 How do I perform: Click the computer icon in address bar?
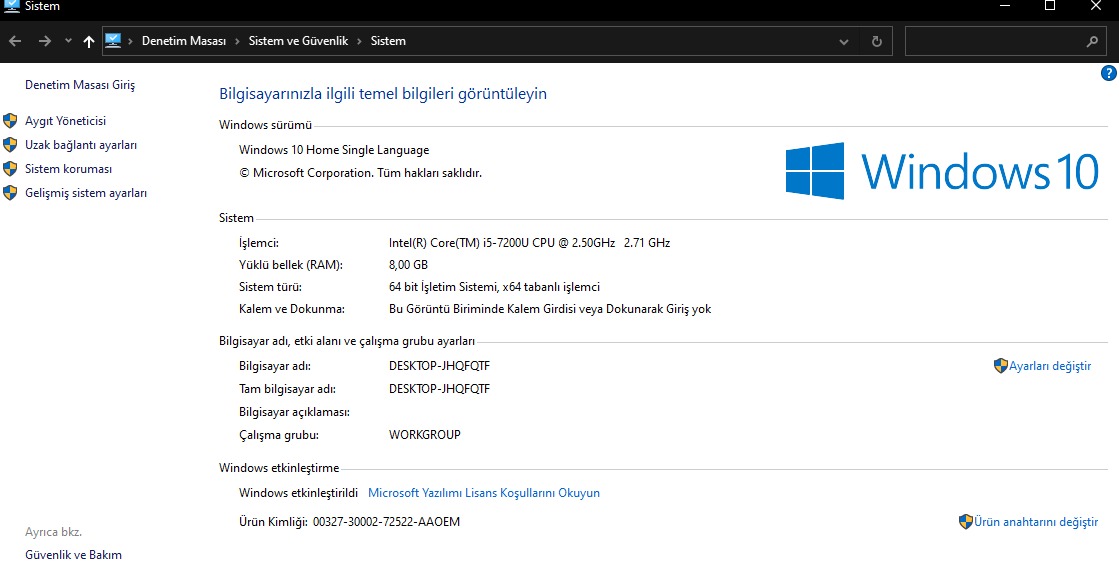tap(113, 41)
